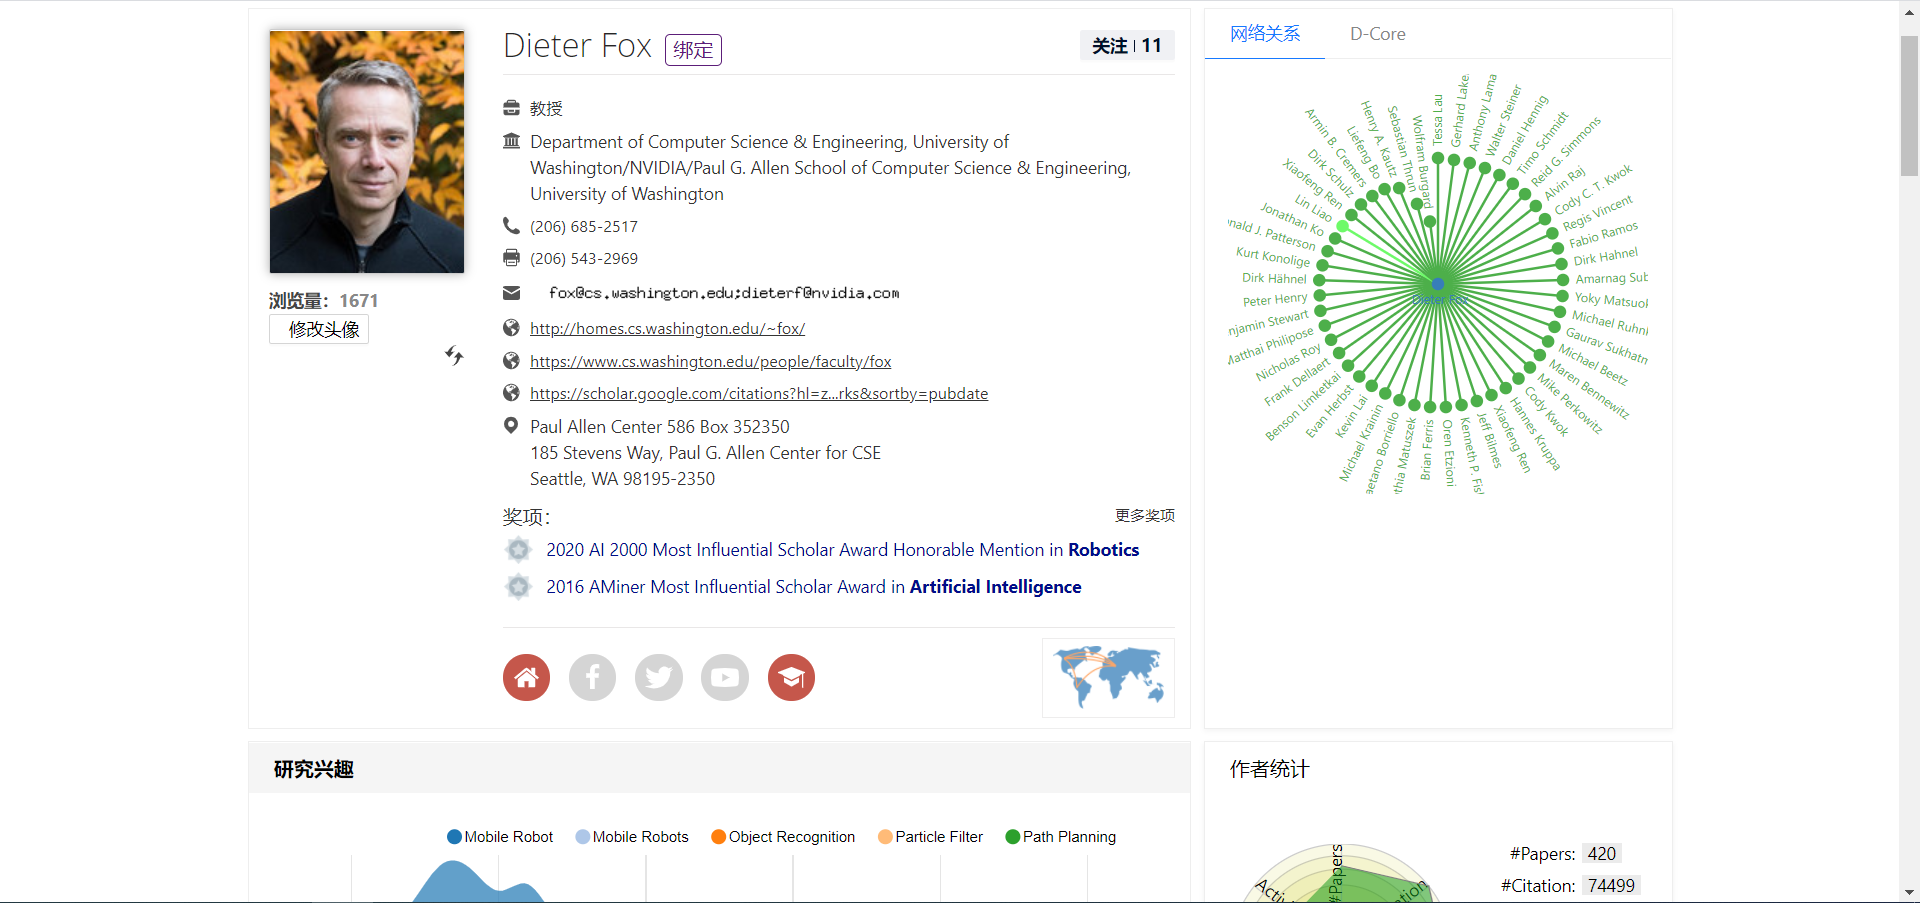Click the 作者统计 section heading

coord(1269,769)
